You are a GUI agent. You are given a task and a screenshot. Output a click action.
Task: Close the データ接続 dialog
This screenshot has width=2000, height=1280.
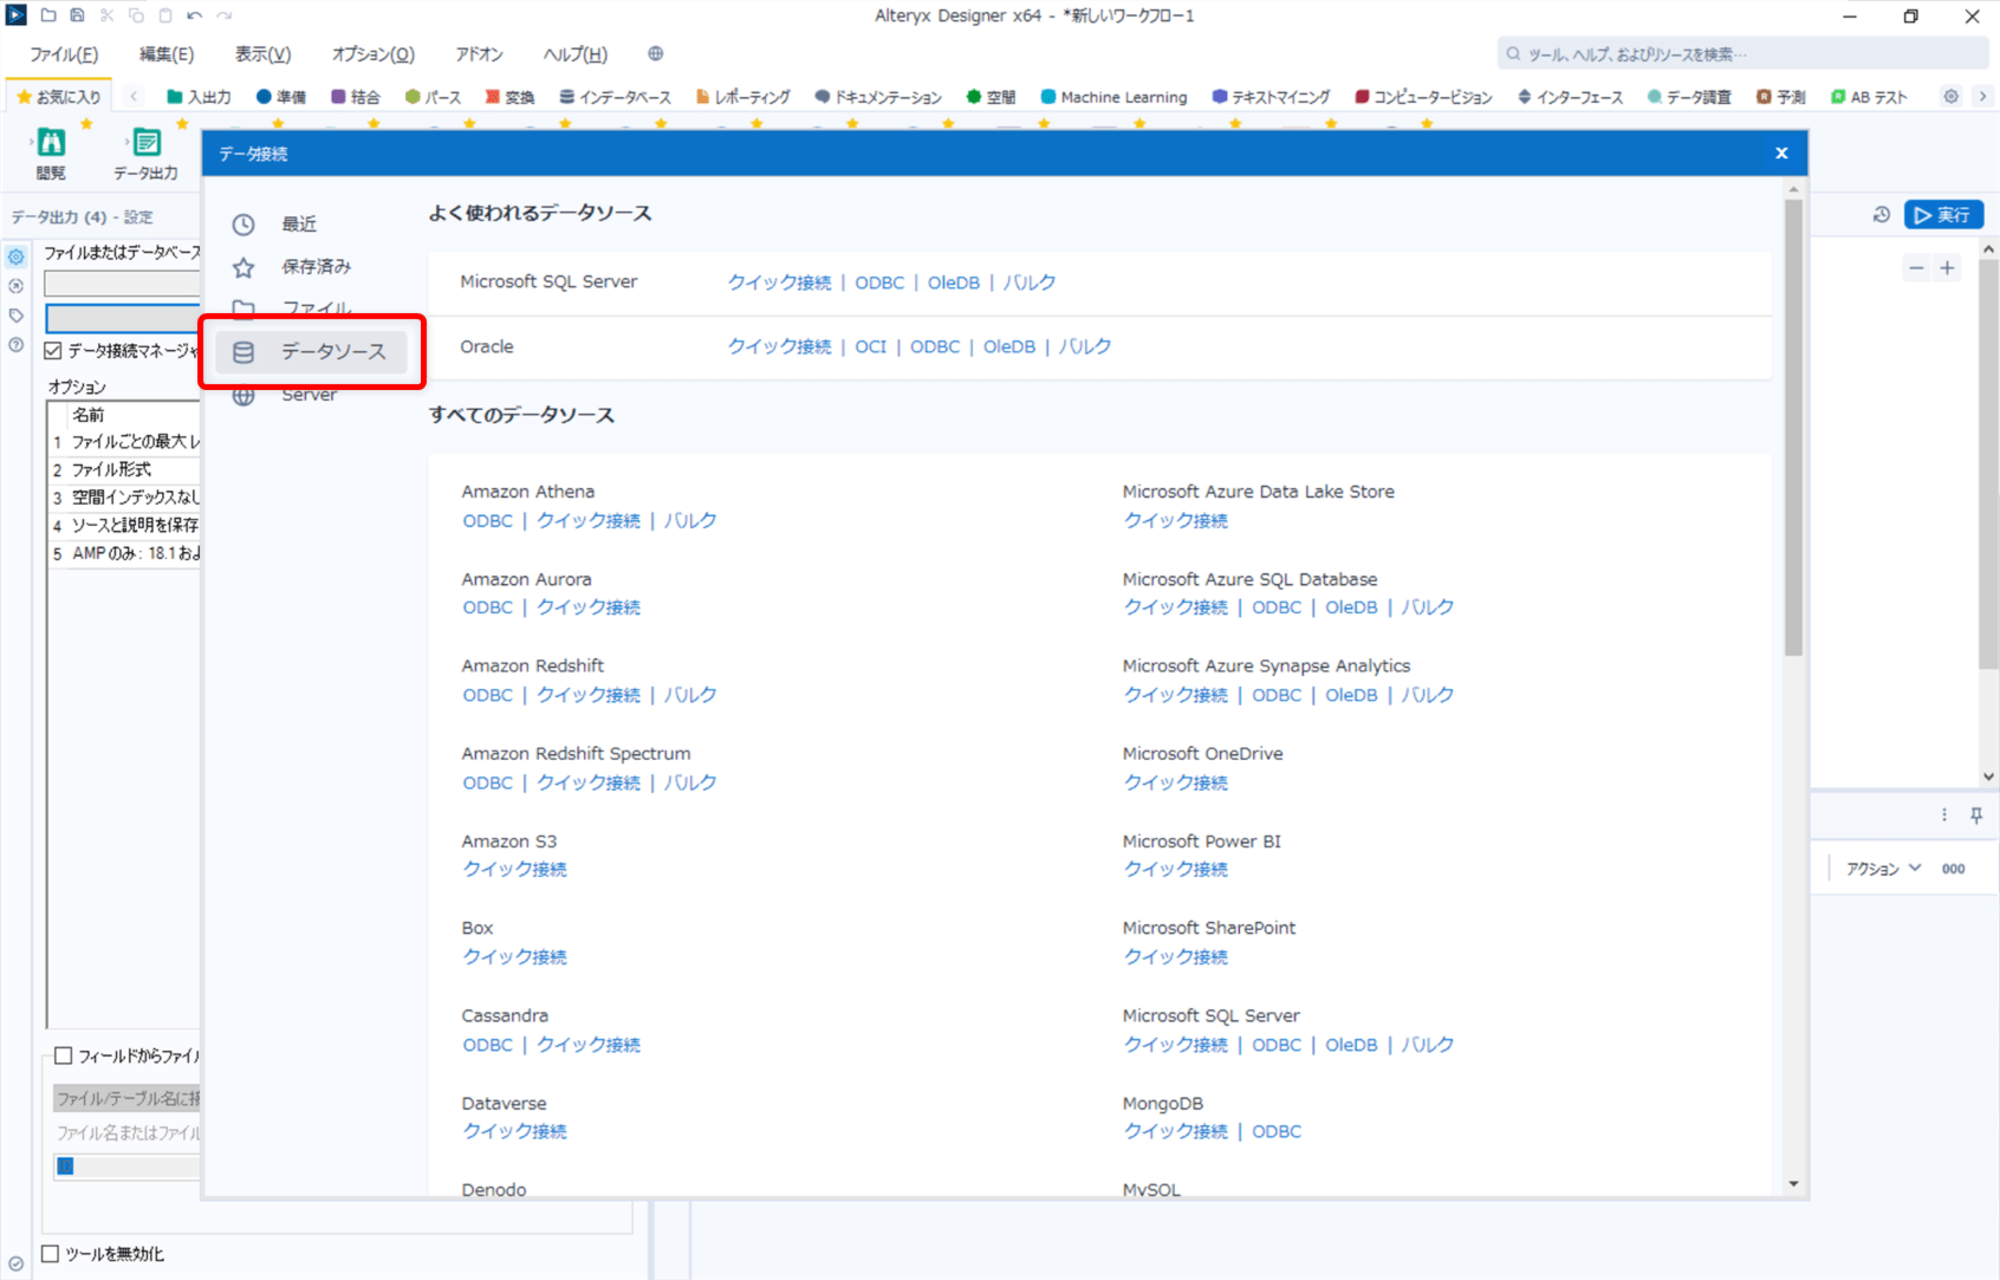pyautogui.click(x=1781, y=153)
